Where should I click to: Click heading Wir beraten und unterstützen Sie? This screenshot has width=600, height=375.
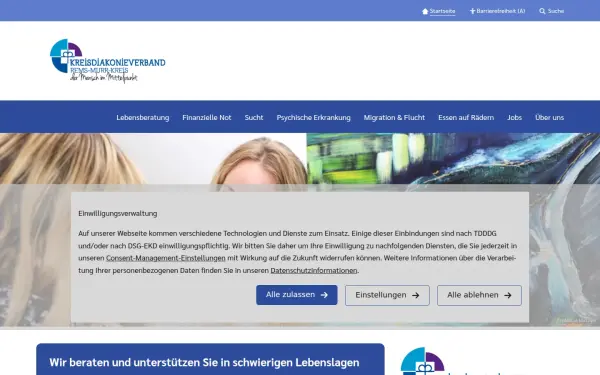[204, 362]
